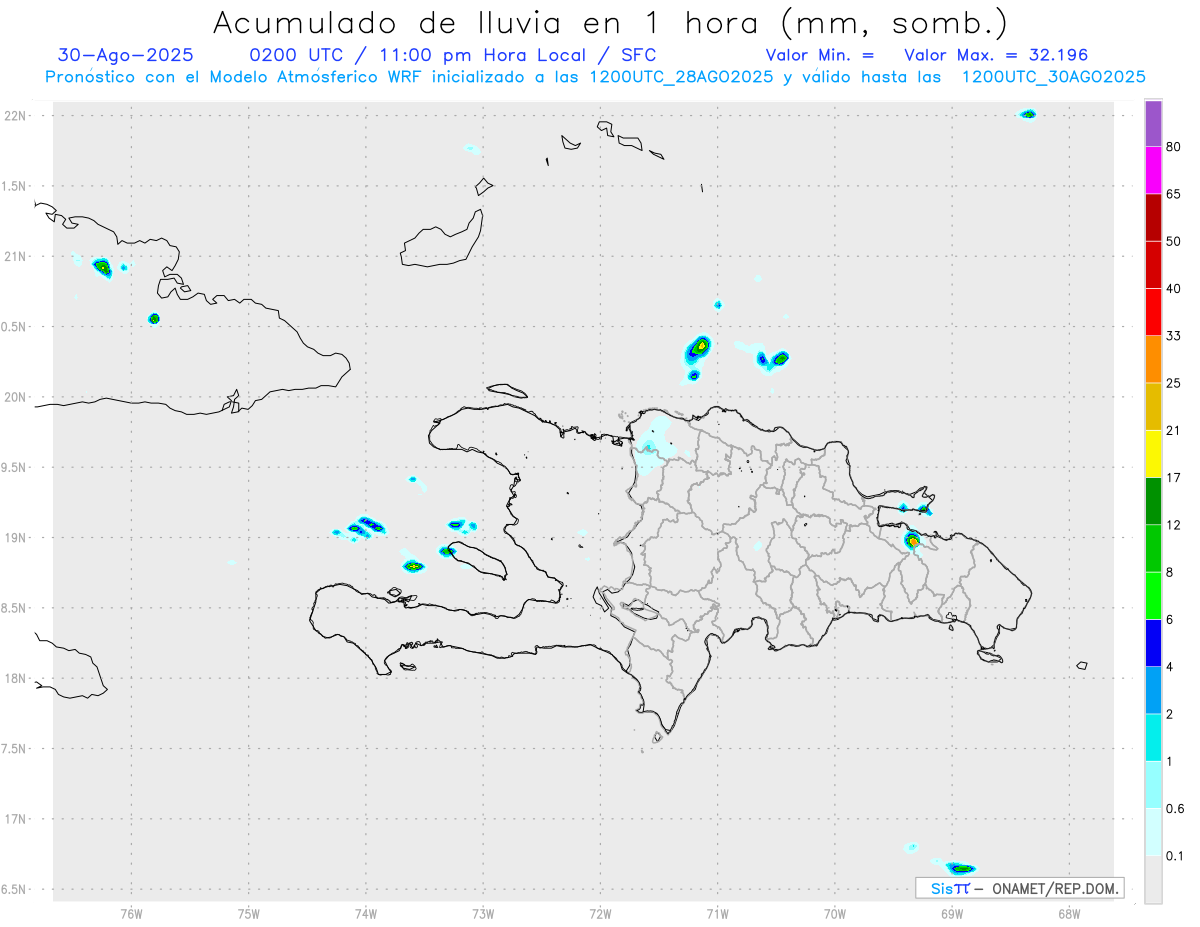This screenshot has width=1200, height=927.
Task: Click the '71W' longitude label
Action: tap(717, 913)
